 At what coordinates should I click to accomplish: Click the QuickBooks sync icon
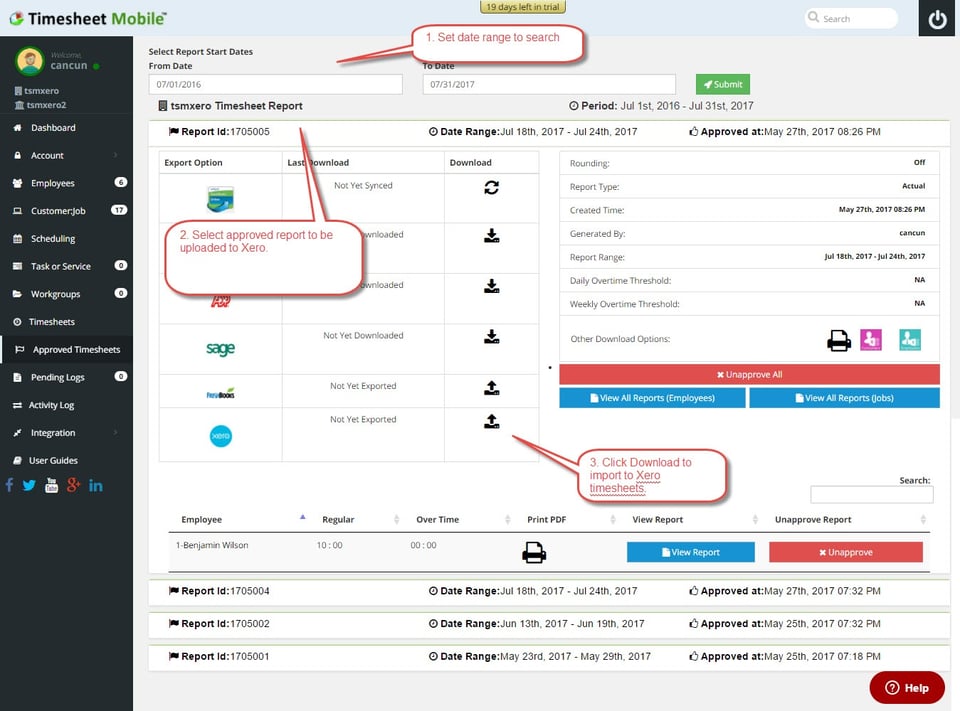pos(493,187)
